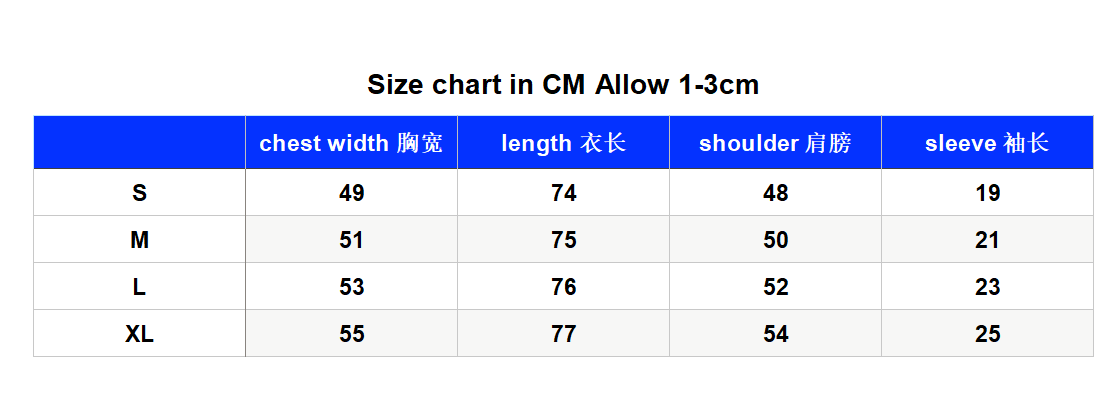Select length value 75 for size M
1116x398 pixels.
(x=564, y=240)
